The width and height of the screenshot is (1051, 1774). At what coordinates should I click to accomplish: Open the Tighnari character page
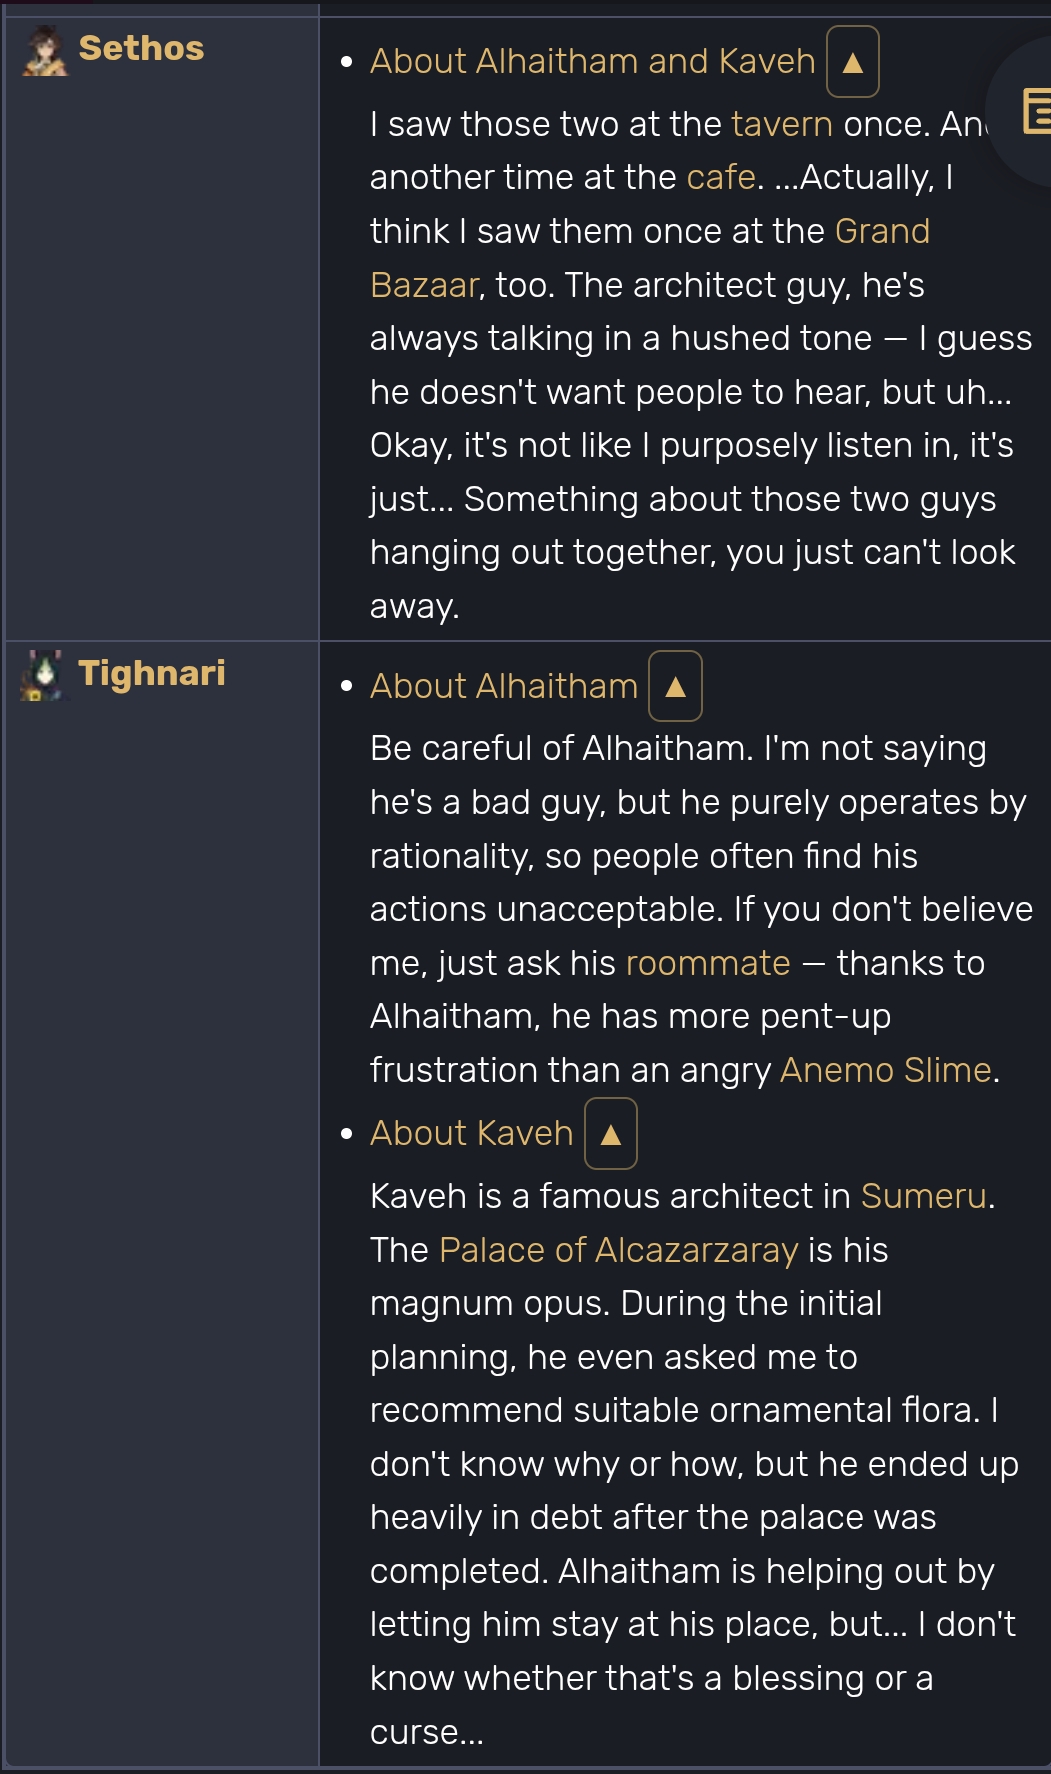[x=152, y=673]
